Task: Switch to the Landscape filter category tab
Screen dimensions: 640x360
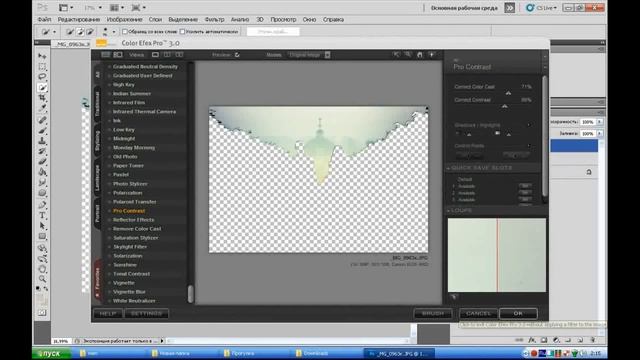Action: pos(97,178)
